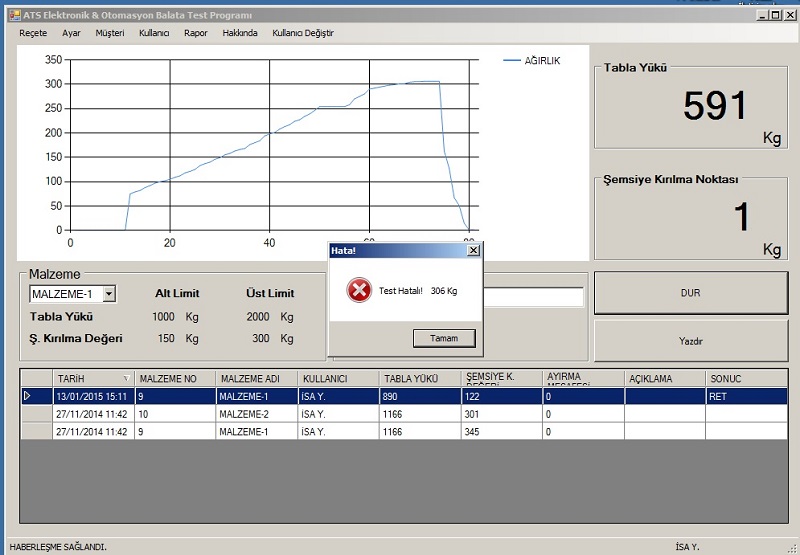Viewport: 800px width, 555px height.
Task: Click Kullanıcı Değiştir in the menu bar
Action: (303, 33)
